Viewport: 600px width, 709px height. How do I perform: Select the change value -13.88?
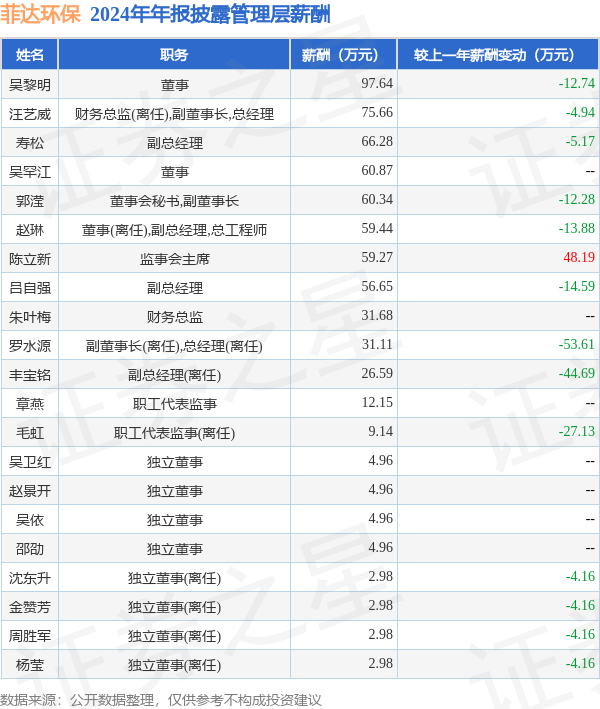pyautogui.click(x=576, y=228)
